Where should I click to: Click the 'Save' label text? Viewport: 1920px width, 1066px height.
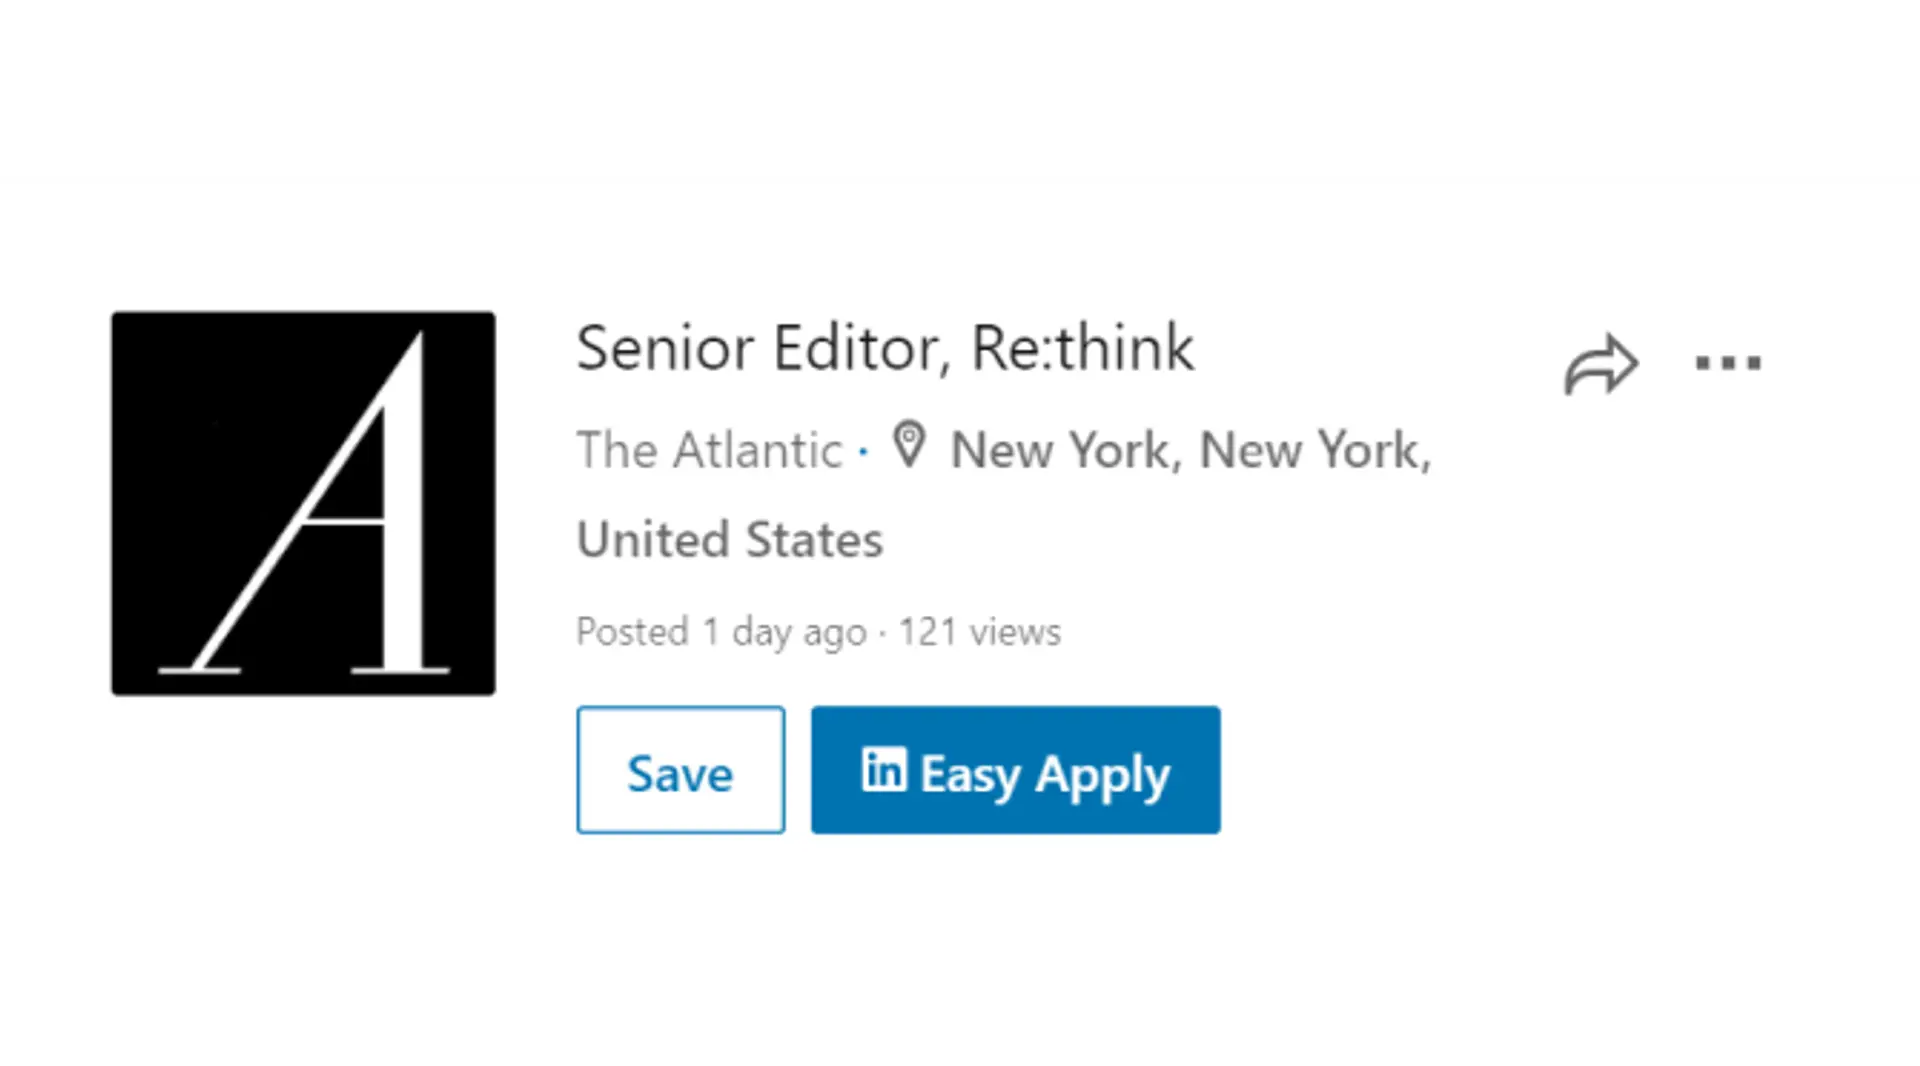click(x=680, y=774)
